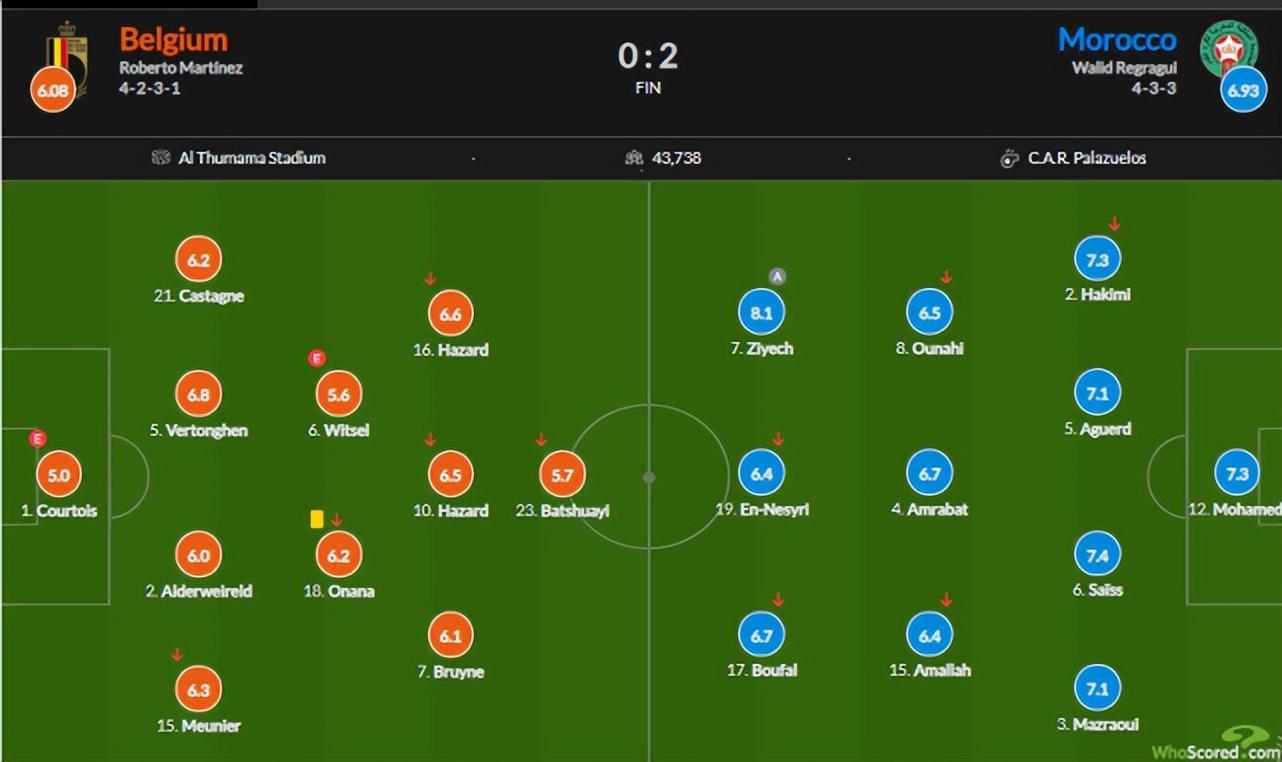Click the stadium icon beside Al Thumama

click(x=161, y=157)
